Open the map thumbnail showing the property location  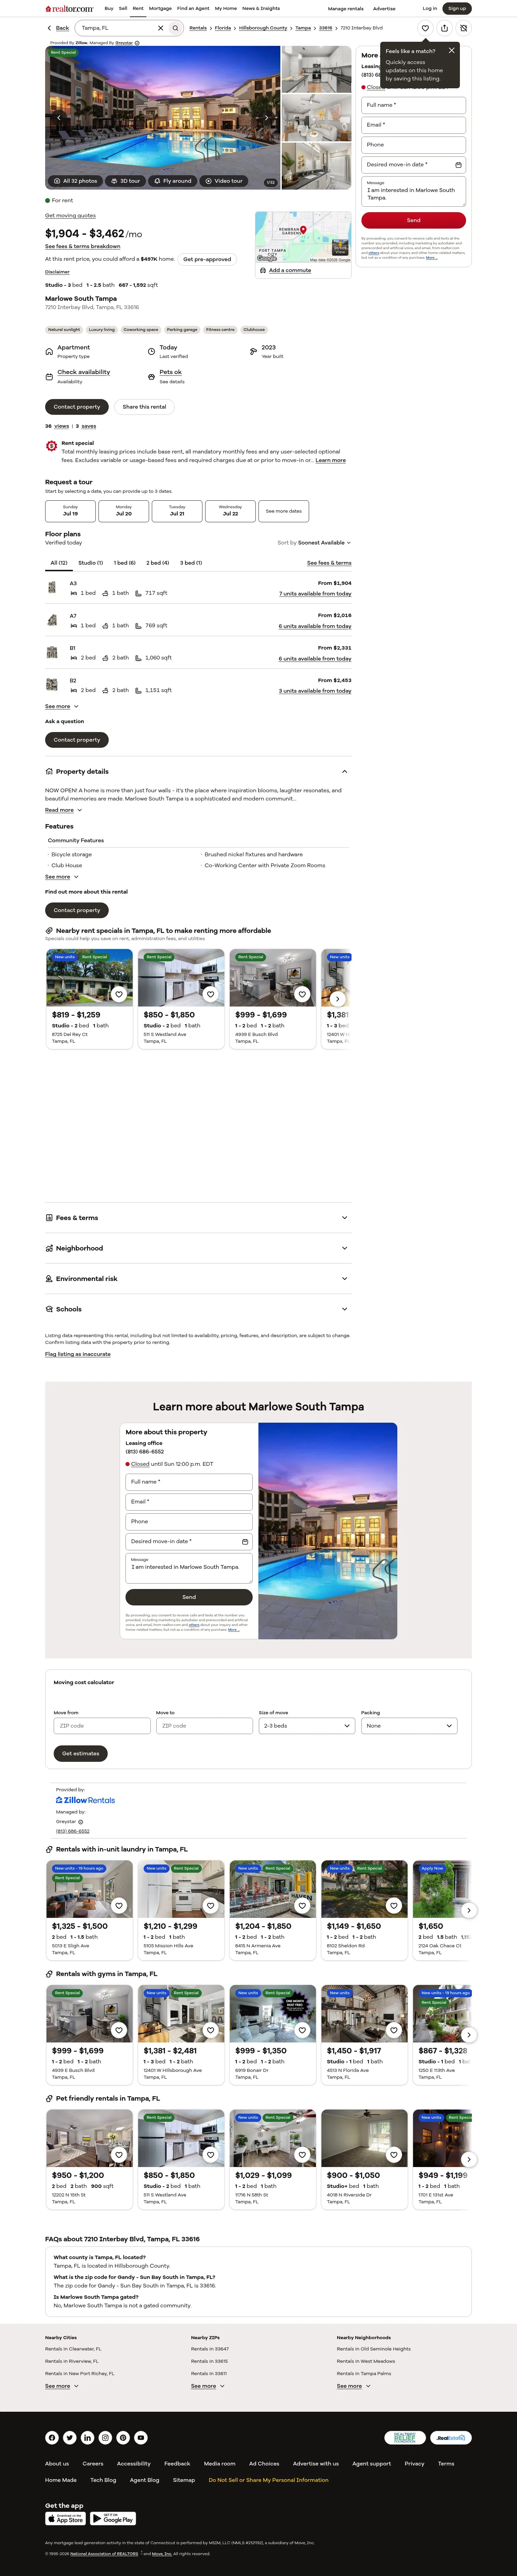pyautogui.click(x=303, y=237)
